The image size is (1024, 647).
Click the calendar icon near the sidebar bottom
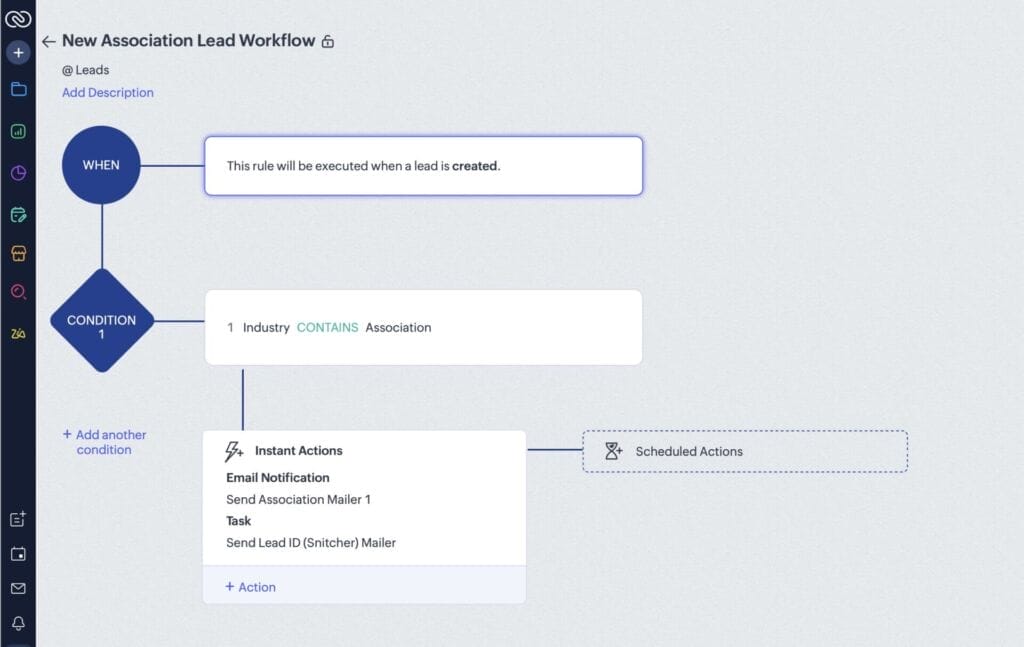(19, 555)
